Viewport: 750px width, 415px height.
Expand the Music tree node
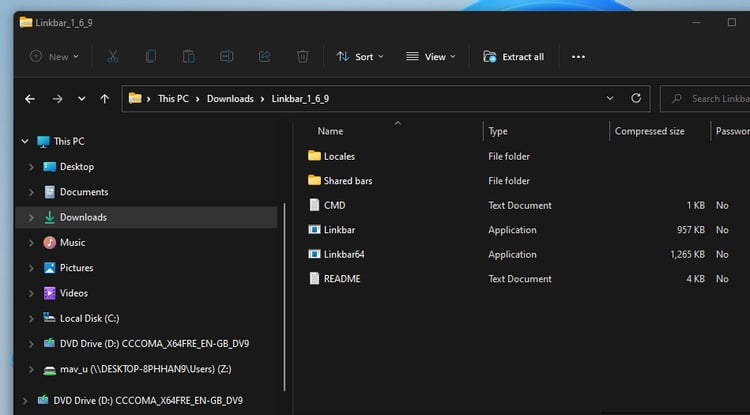point(31,243)
